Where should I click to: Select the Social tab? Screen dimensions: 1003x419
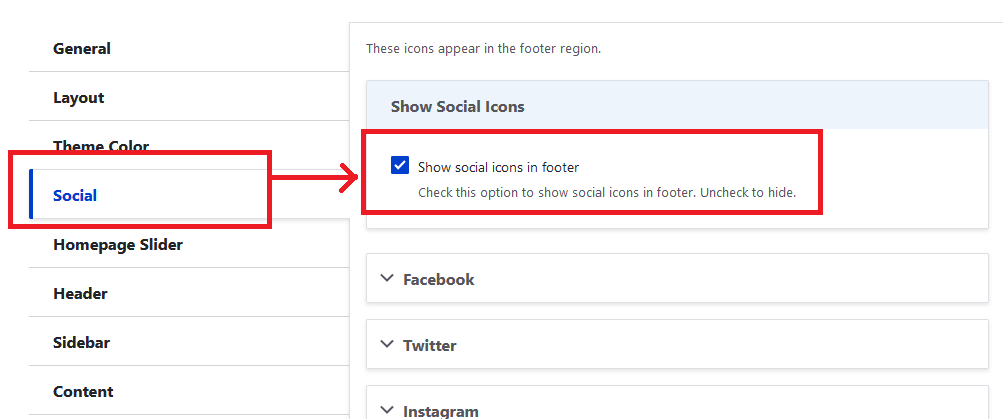coord(75,195)
